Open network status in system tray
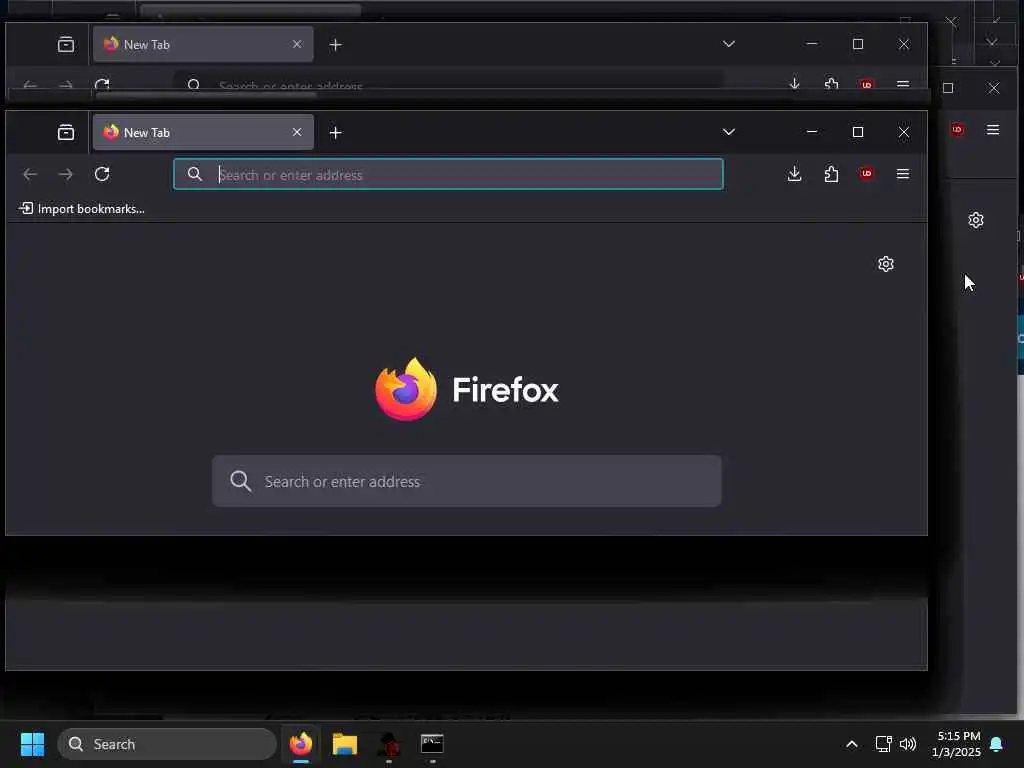Image resolution: width=1024 pixels, height=768 pixels. [883, 744]
